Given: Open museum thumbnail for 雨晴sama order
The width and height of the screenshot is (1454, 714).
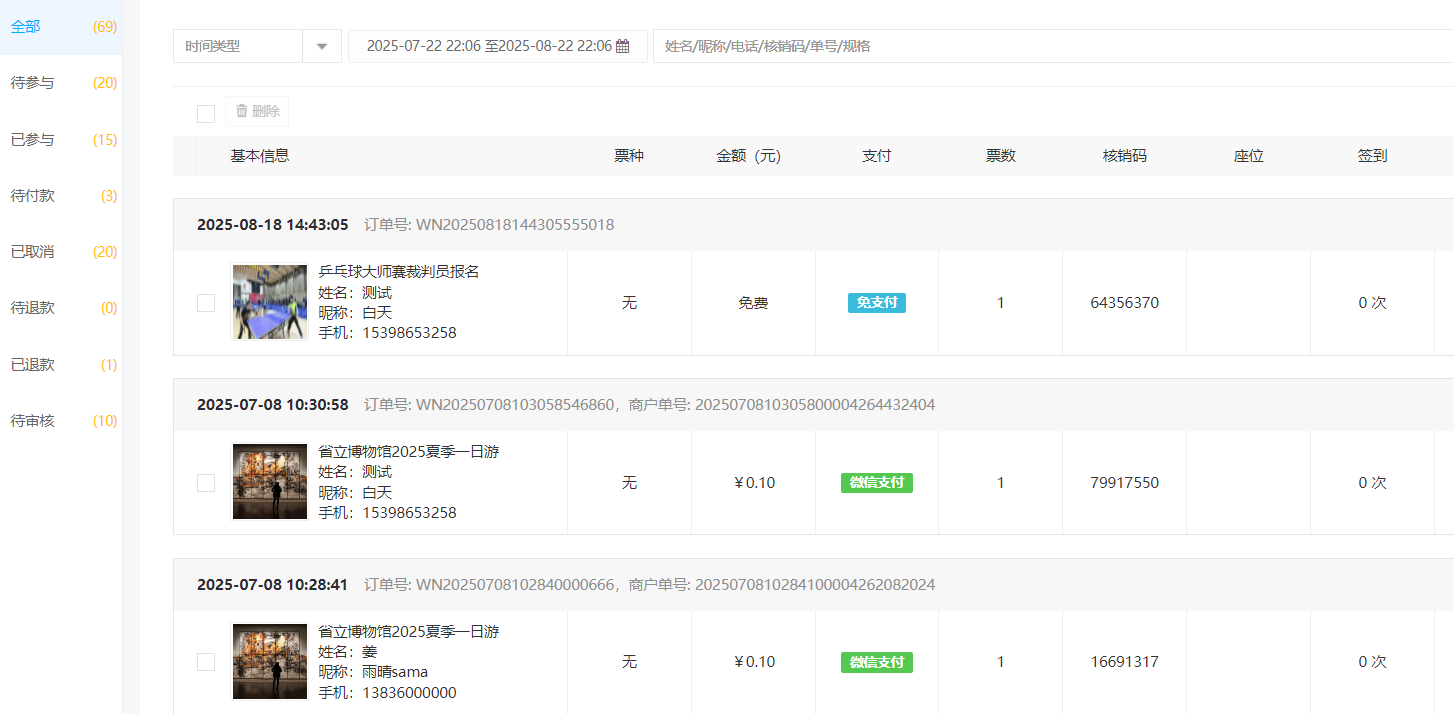Looking at the screenshot, I should coord(270,662).
